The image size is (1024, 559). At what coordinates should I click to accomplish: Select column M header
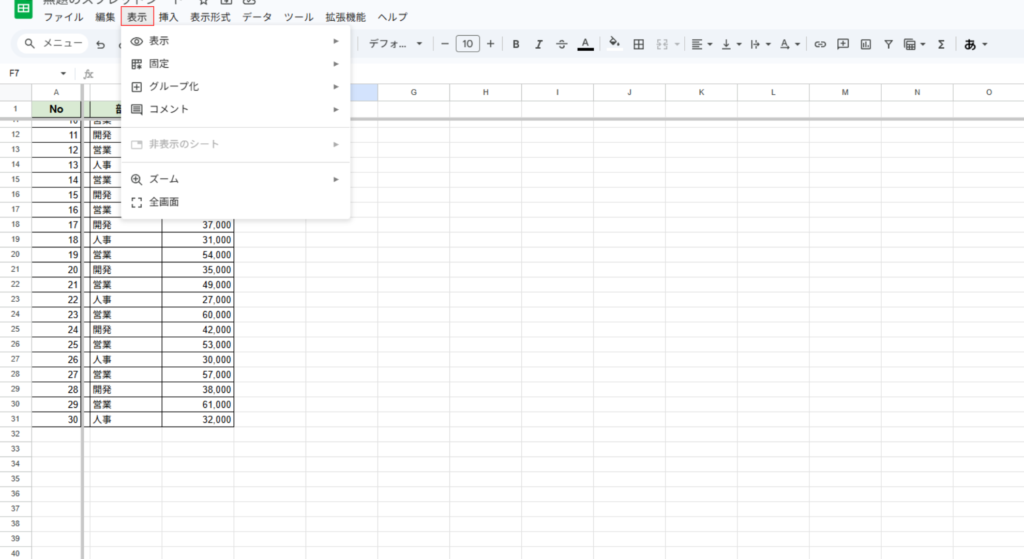pyautogui.click(x=845, y=92)
